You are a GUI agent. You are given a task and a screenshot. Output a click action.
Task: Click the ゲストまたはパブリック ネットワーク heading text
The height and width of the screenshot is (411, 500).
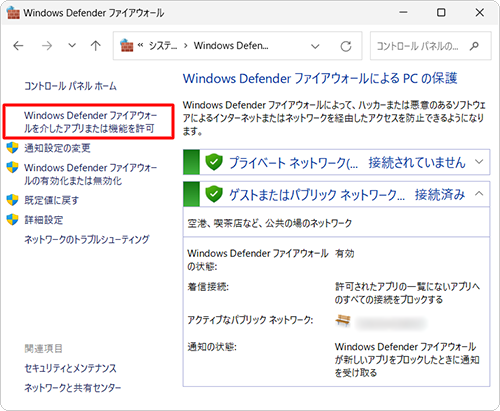pos(317,195)
